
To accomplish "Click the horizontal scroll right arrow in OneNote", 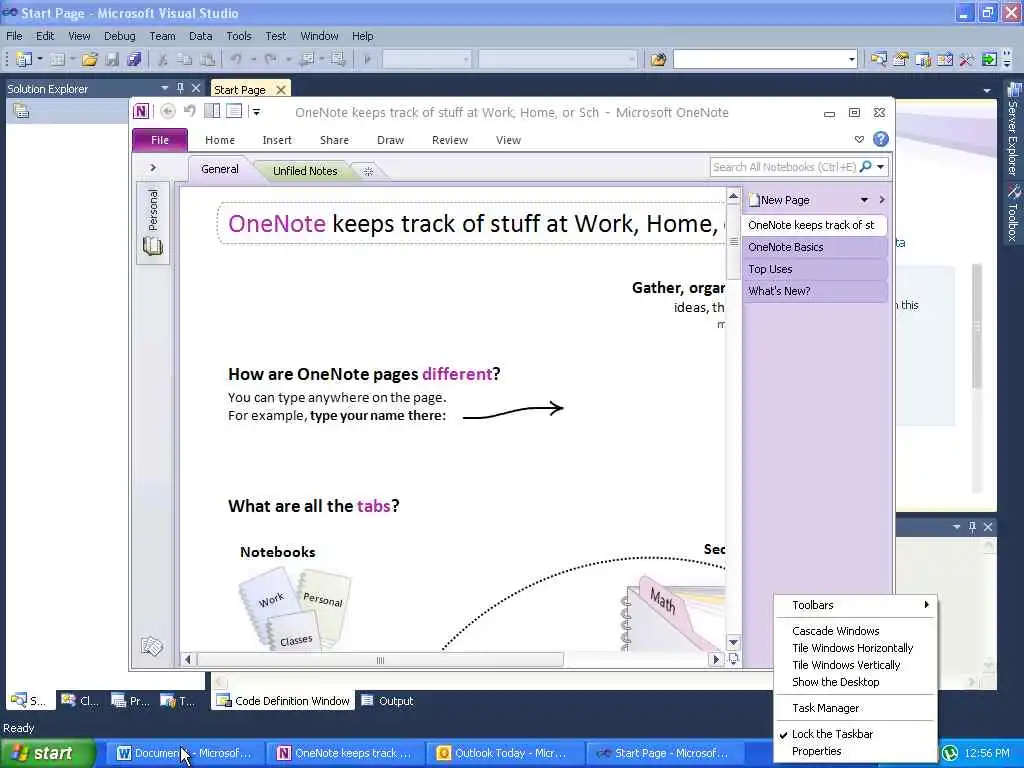I will pos(716,660).
